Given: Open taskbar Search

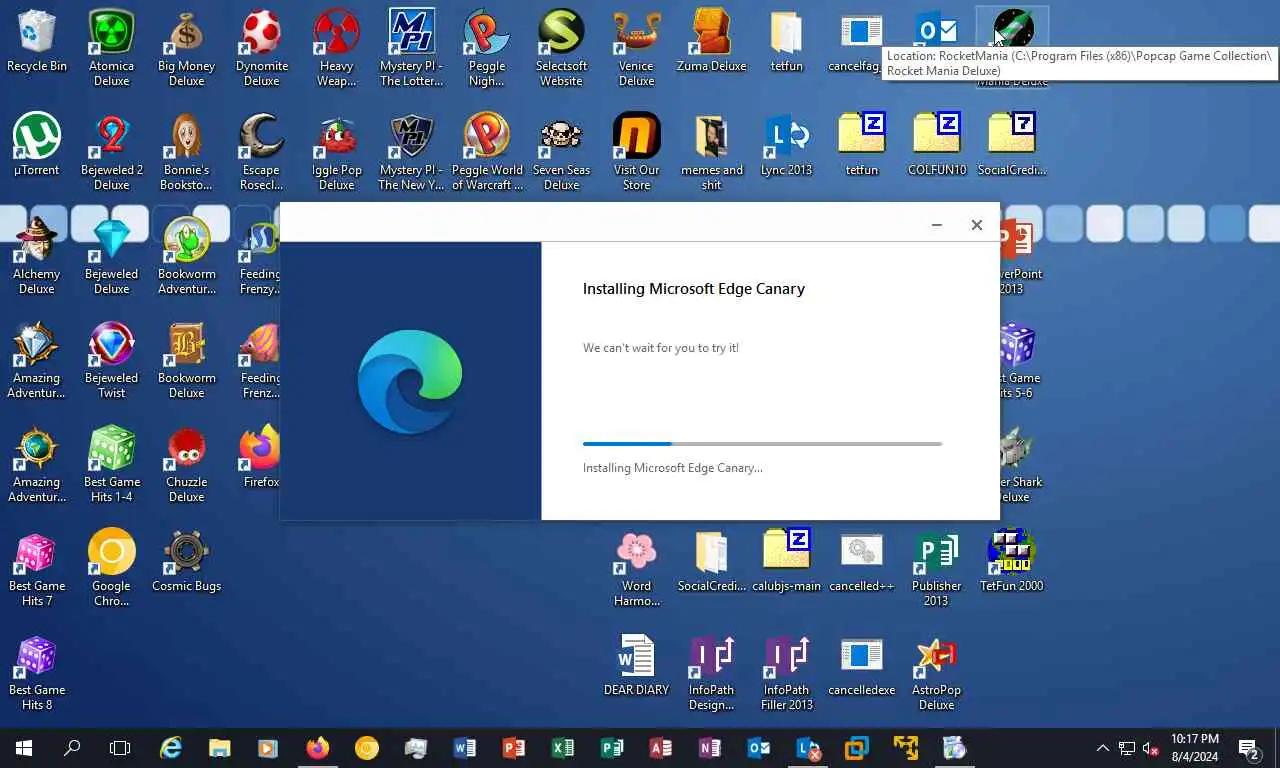Looking at the screenshot, I should pyautogui.click(x=72, y=748).
